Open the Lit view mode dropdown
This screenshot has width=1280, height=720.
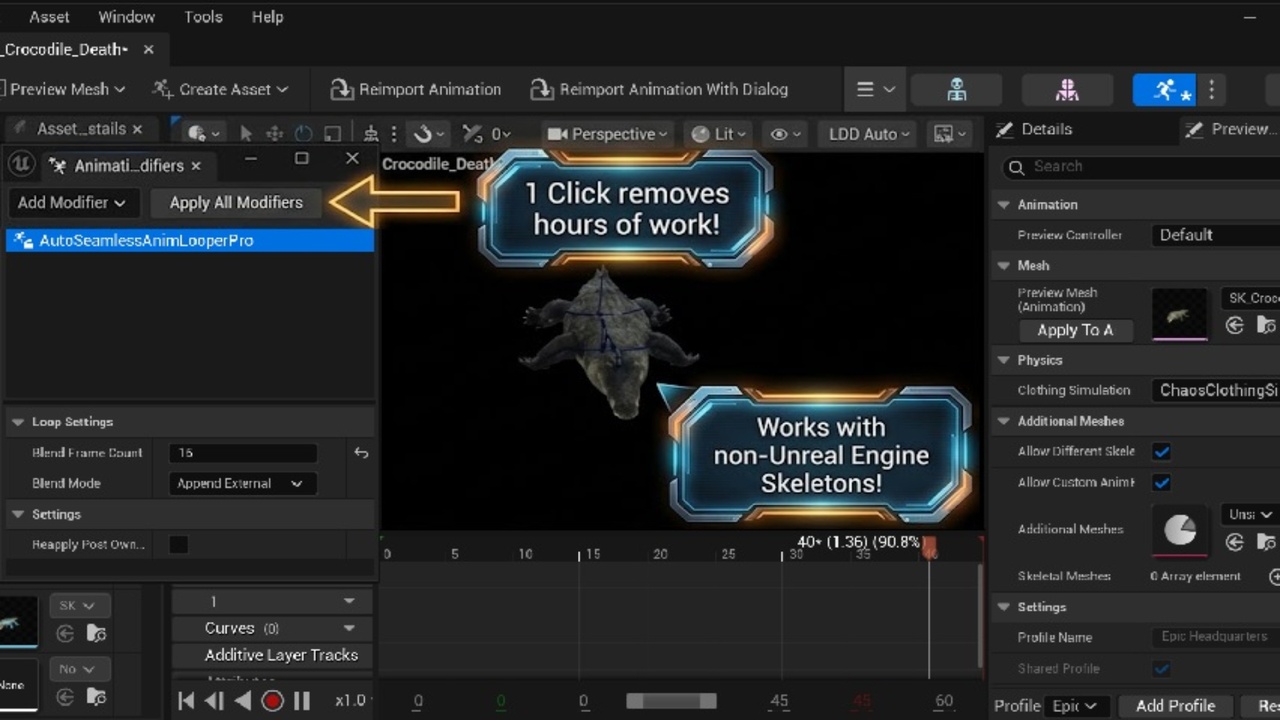pos(719,134)
